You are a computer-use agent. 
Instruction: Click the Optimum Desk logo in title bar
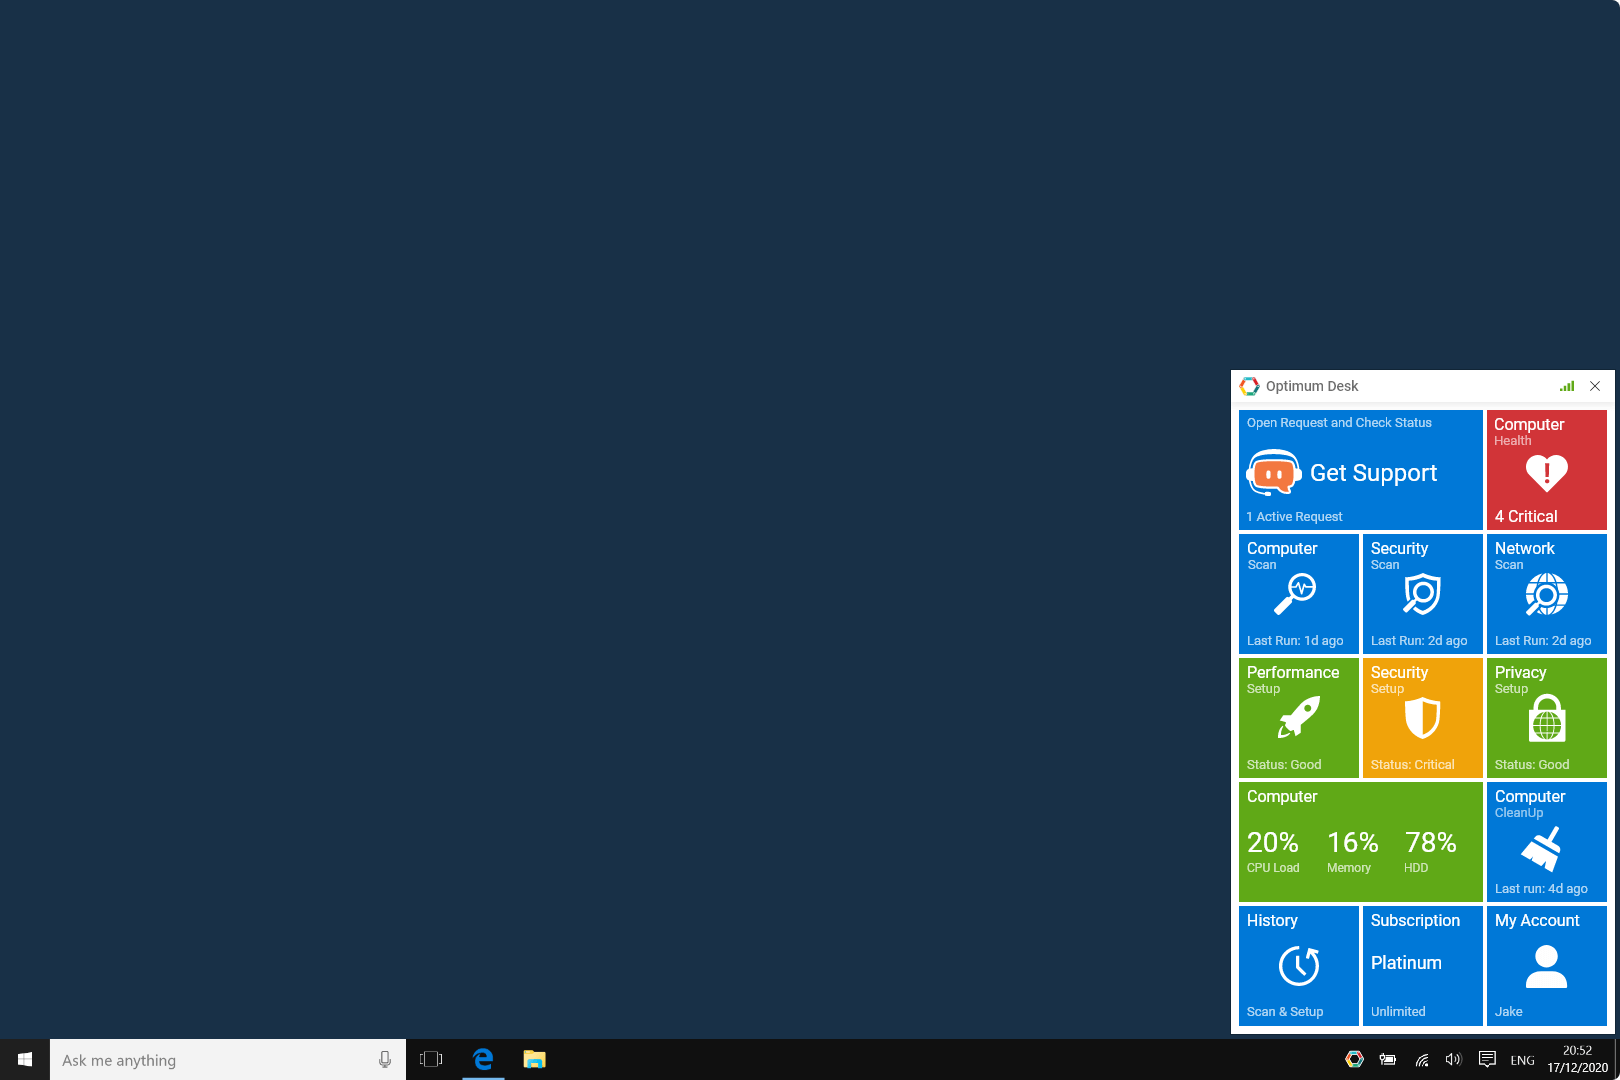click(1249, 386)
